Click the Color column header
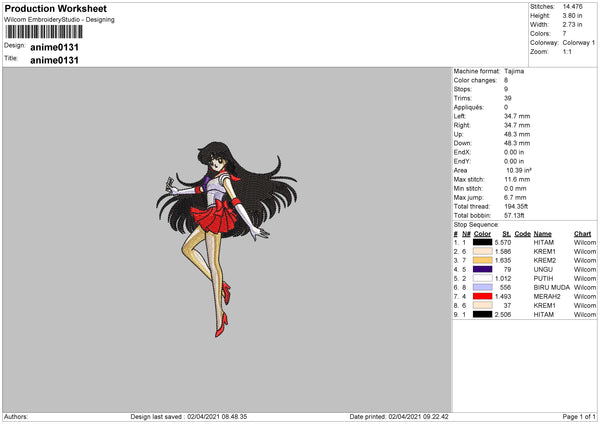Screen dimensions: 600x424 pyautogui.click(x=482, y=233)
